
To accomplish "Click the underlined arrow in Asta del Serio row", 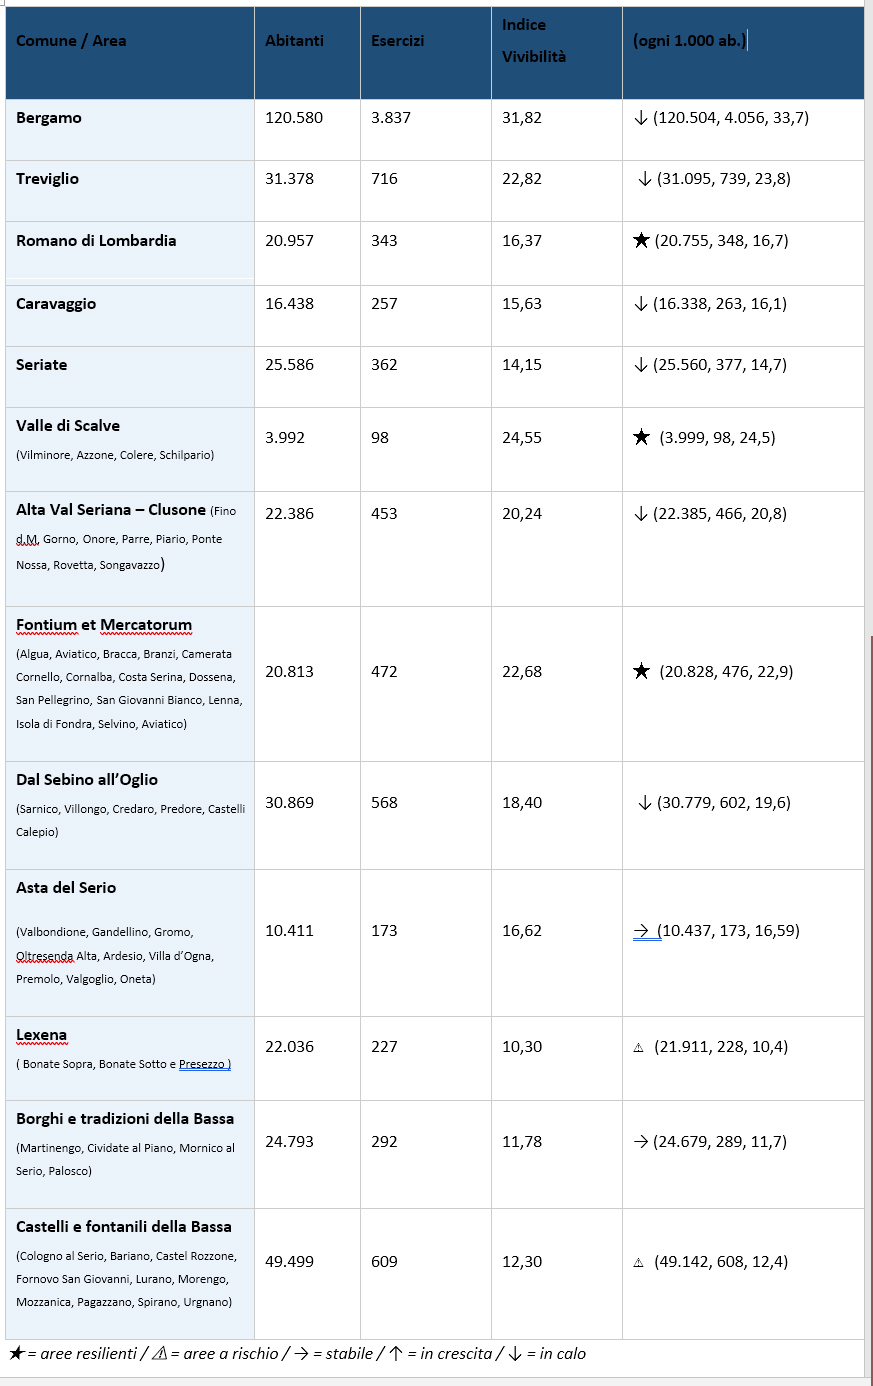I will [x=642, y=931].
